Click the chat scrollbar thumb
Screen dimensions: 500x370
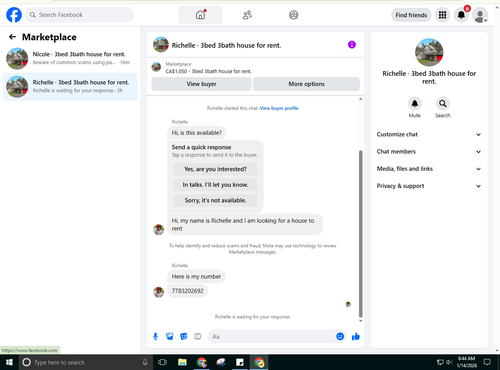(x=360, y=233)
